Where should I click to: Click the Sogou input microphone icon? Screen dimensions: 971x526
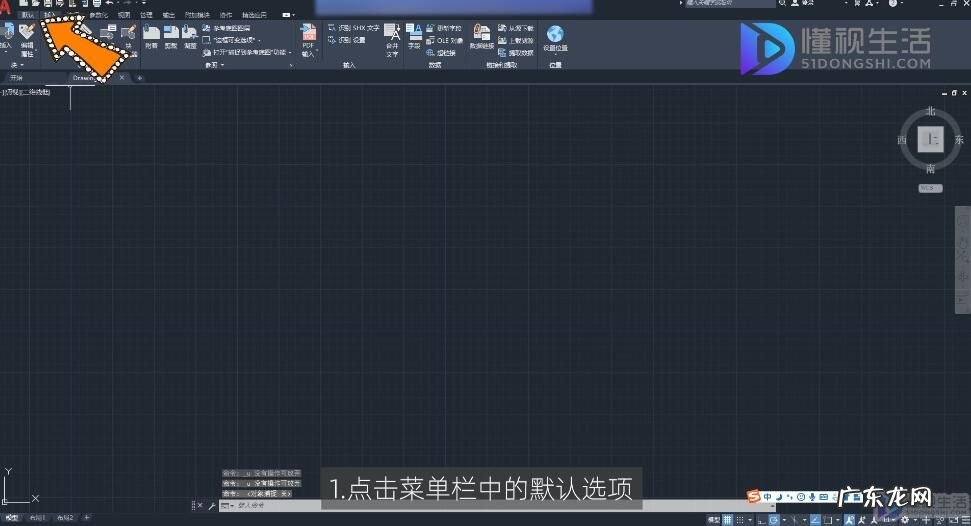pos(812,497)
